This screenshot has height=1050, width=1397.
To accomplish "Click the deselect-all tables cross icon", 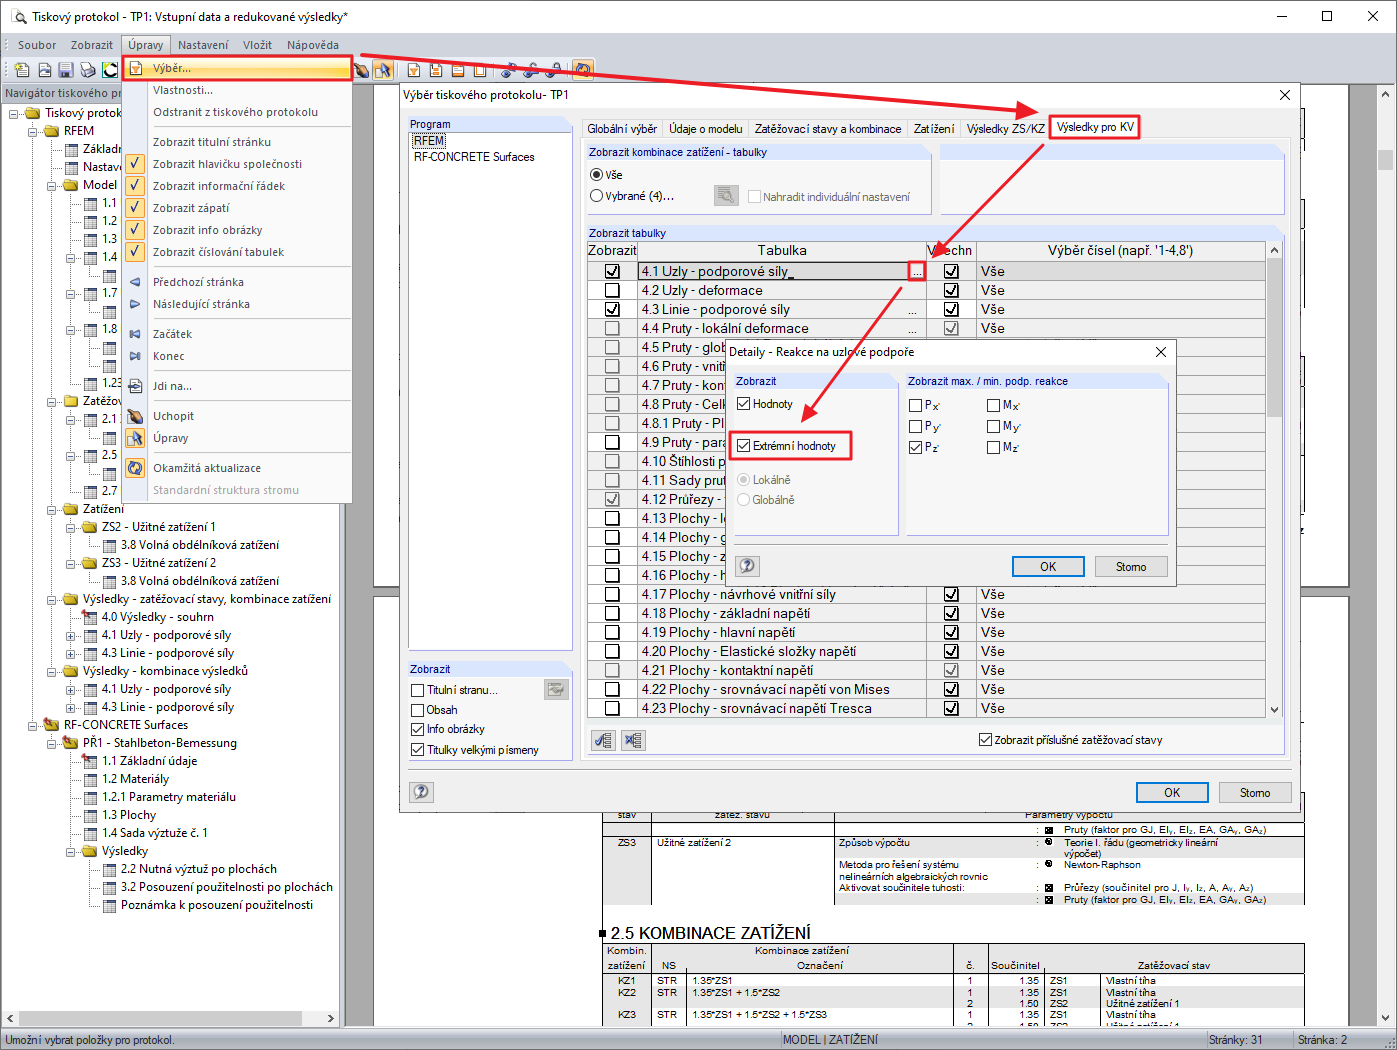I will pyautogui.click(x=633, y=740).
